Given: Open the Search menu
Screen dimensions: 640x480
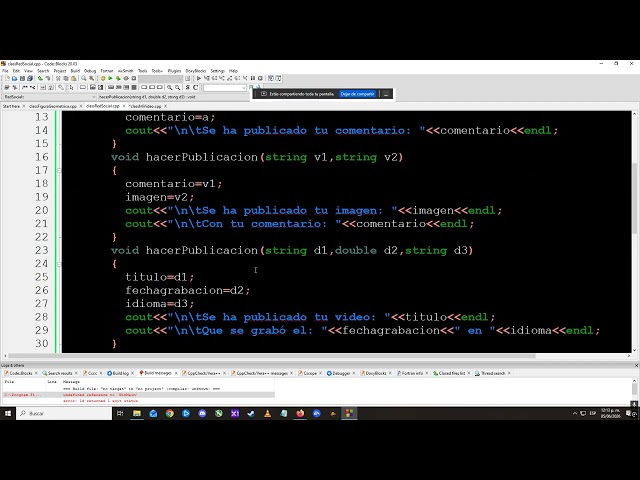Looking at the screenshot, I should 43,71.
